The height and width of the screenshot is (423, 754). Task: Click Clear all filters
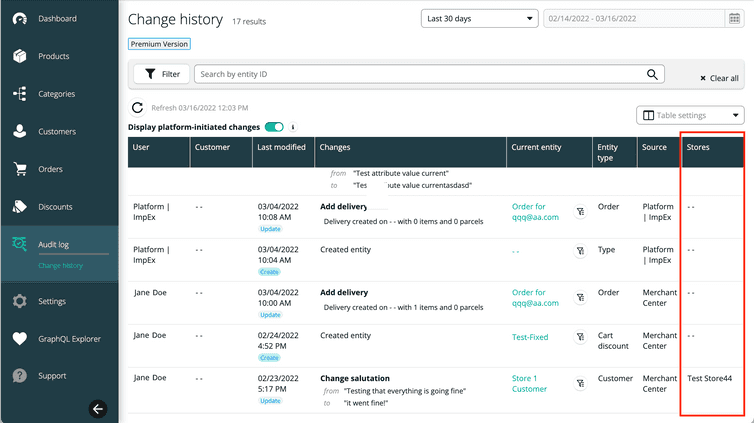[x=718, y=78]
